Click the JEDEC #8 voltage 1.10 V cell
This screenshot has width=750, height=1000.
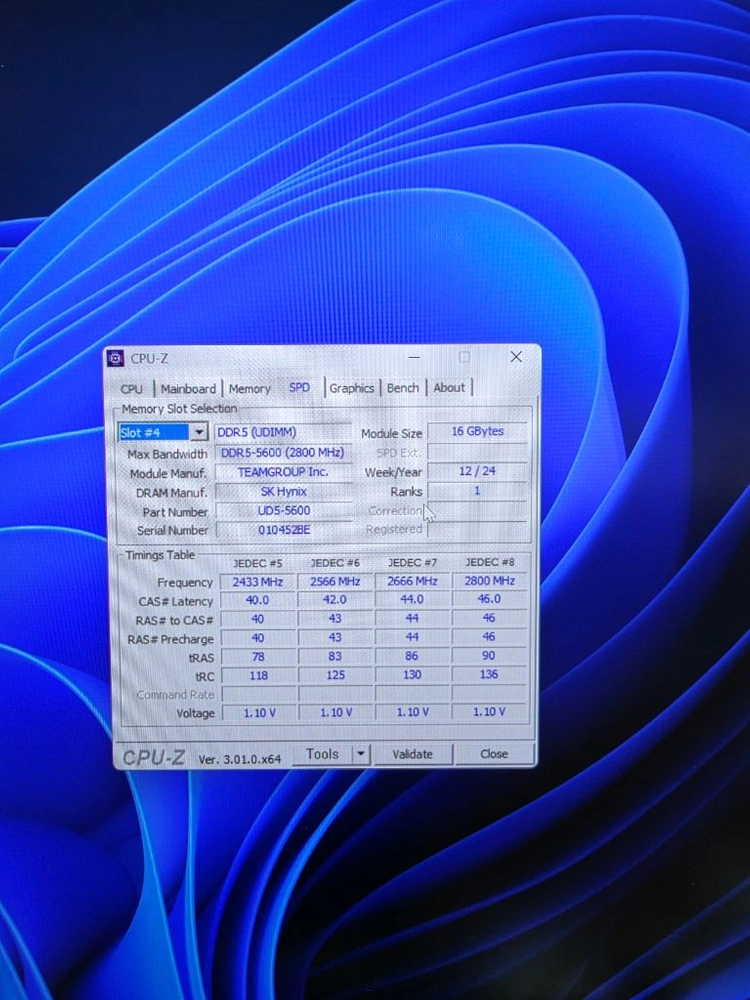[489, 711]
